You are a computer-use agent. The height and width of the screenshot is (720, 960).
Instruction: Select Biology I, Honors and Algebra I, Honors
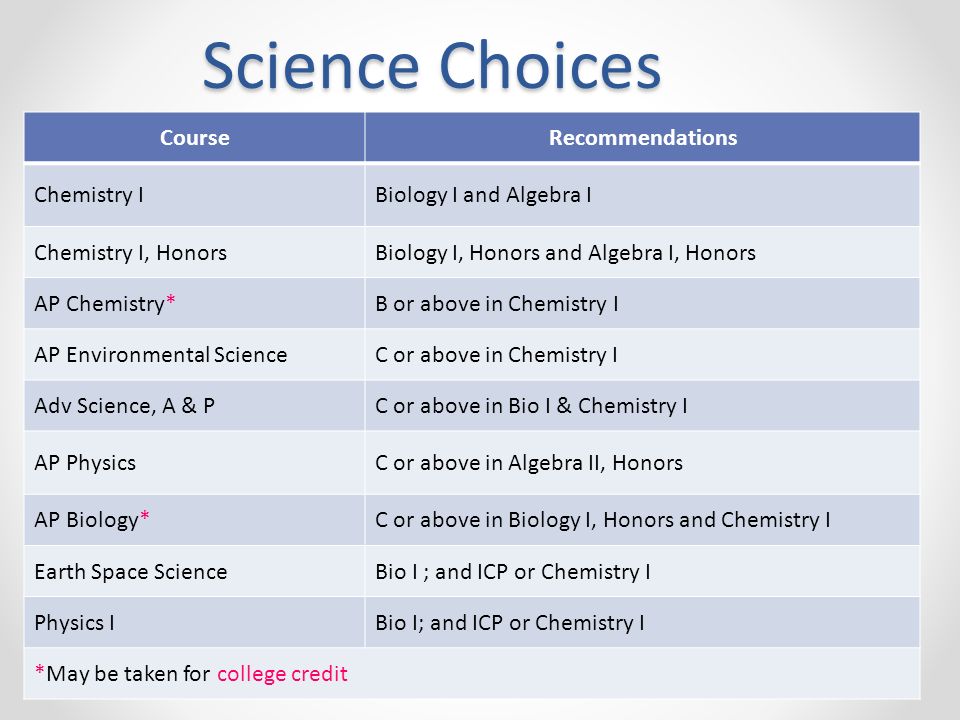[x=566, y=253]
